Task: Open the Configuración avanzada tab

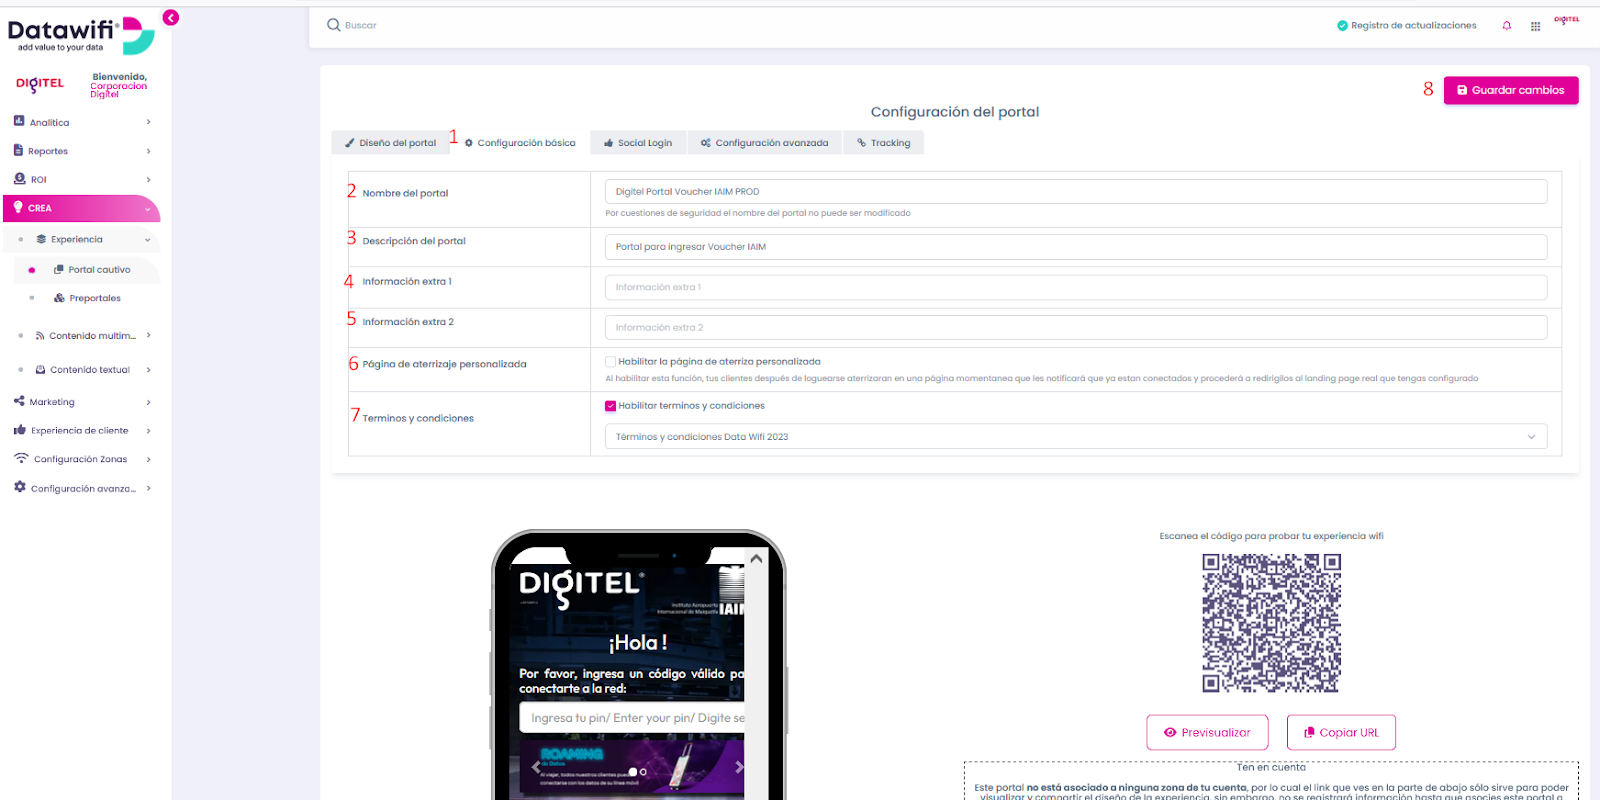Action: coord(765,143)
